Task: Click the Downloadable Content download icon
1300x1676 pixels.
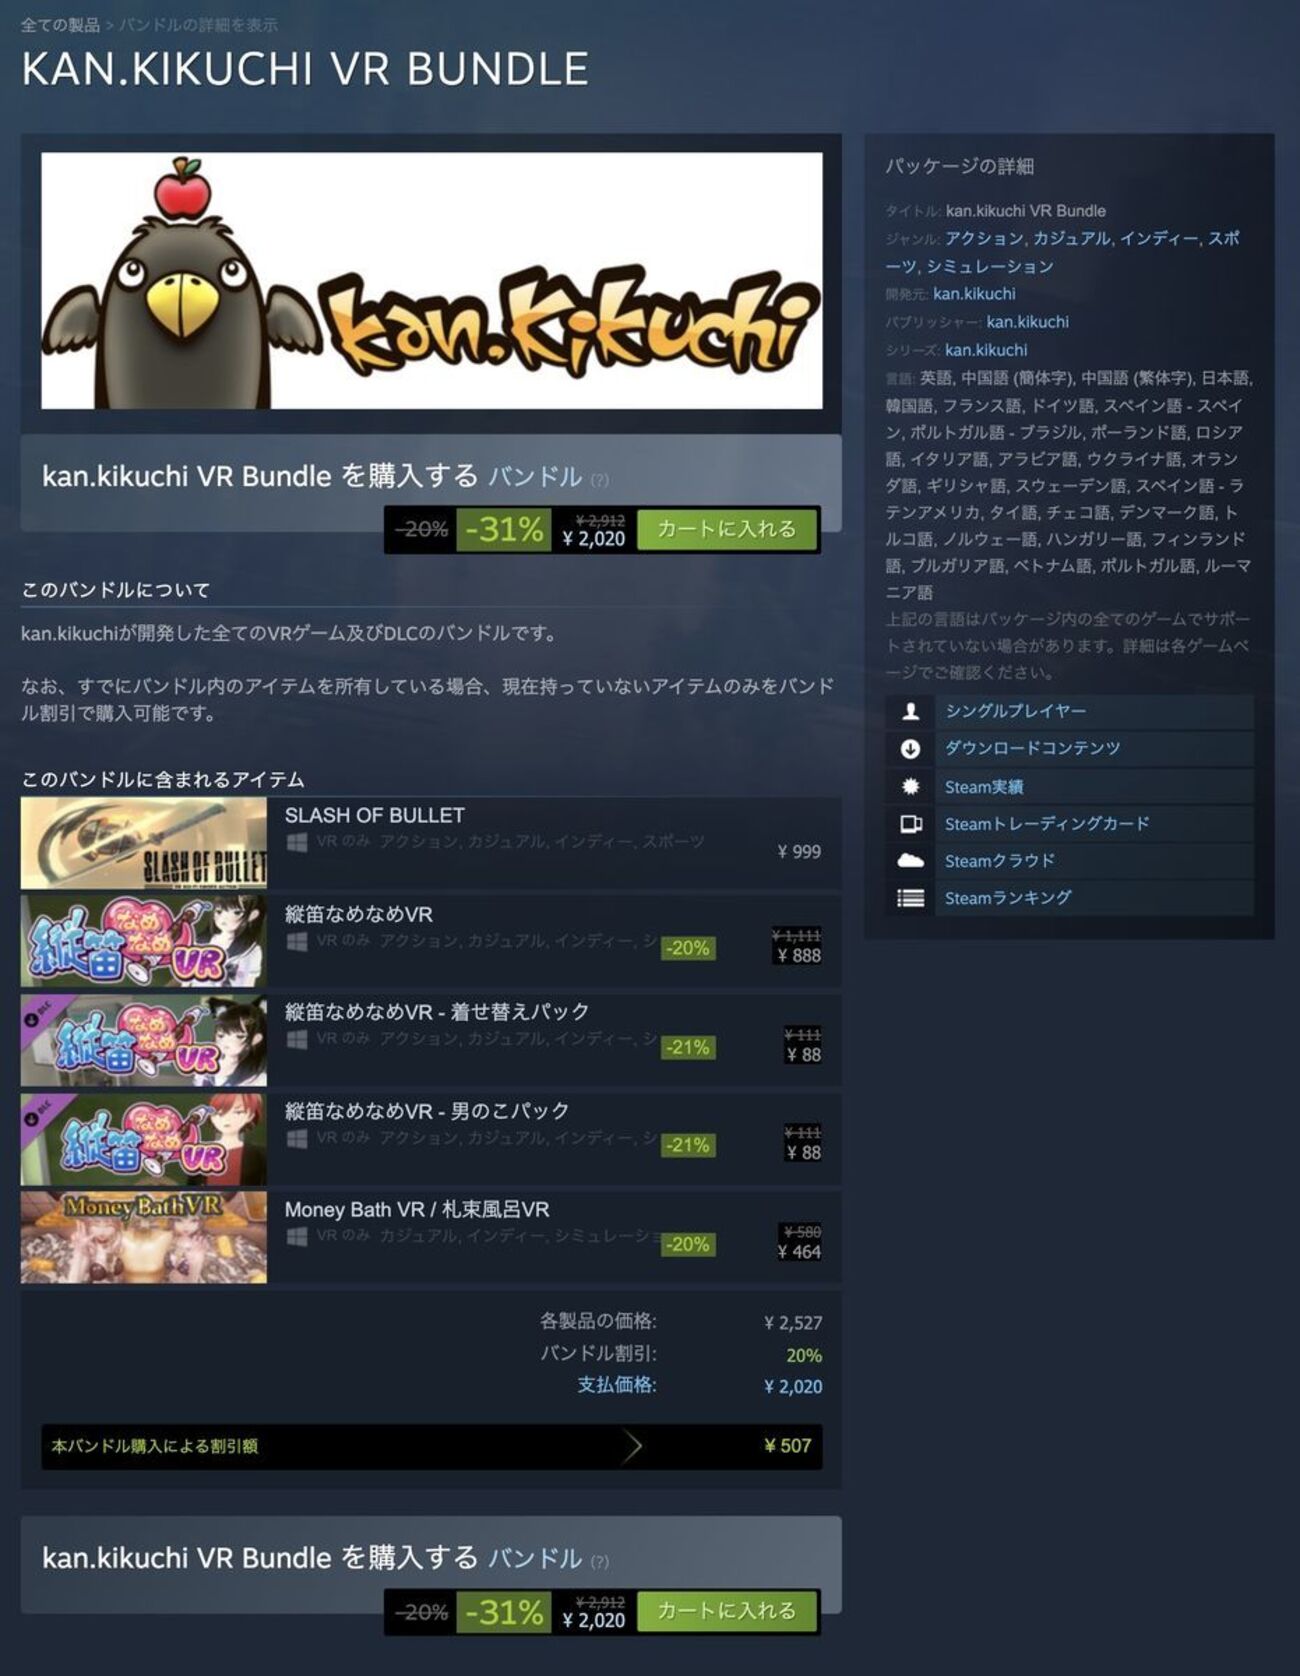Action: [x=910, y=748]
